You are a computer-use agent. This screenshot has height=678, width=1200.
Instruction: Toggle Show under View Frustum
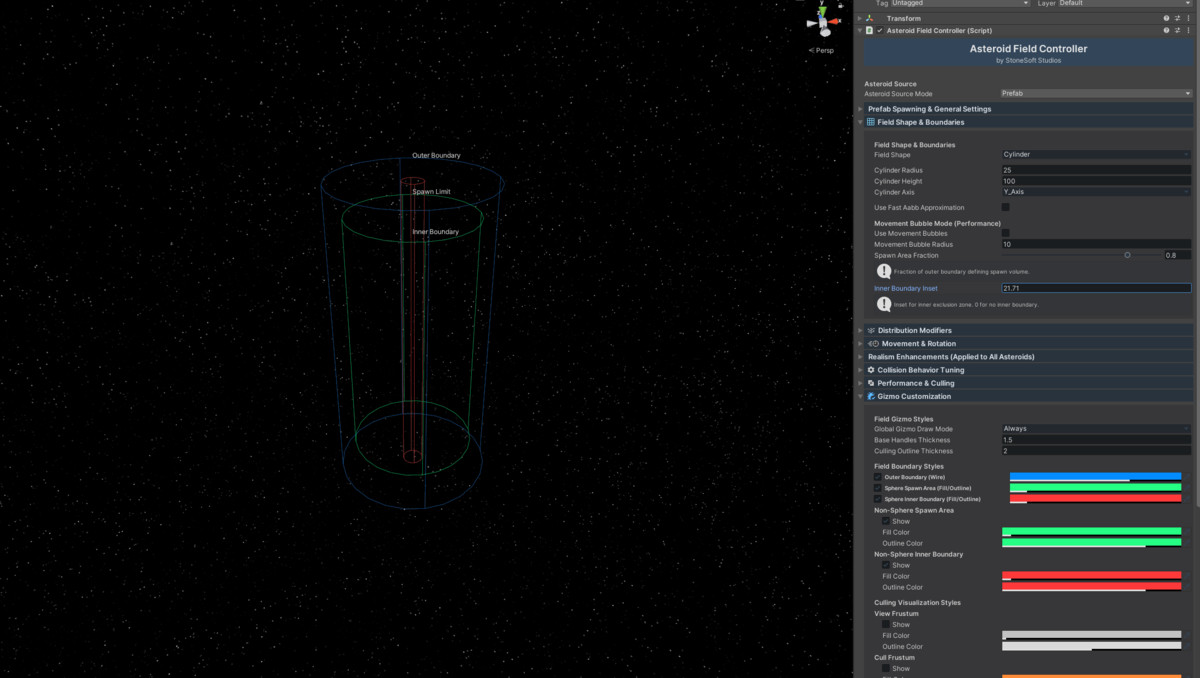pyautogui.click(x=886, y=624)
